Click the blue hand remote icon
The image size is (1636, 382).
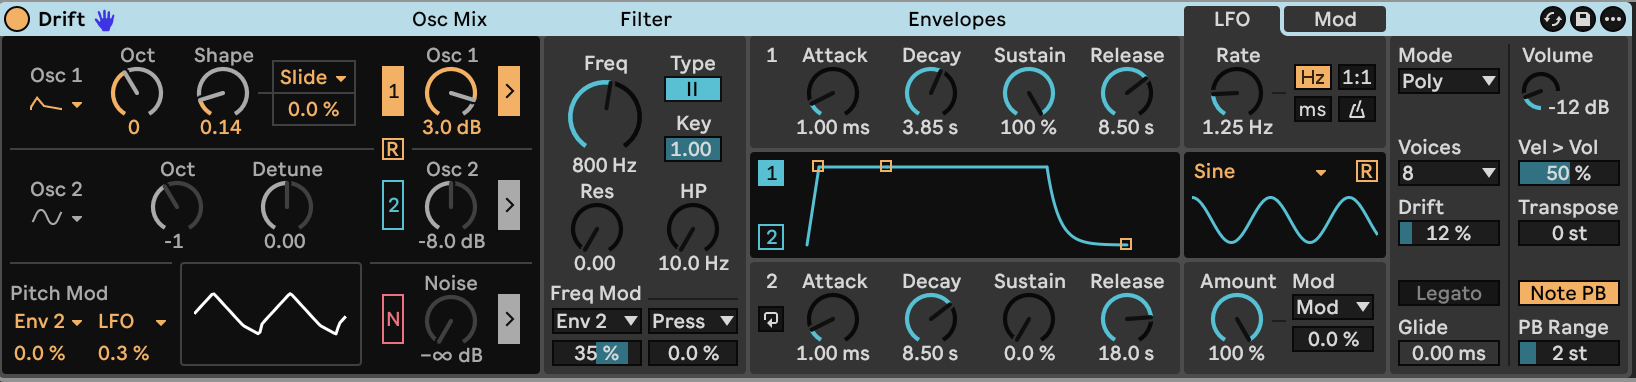[x=105, y=19]
